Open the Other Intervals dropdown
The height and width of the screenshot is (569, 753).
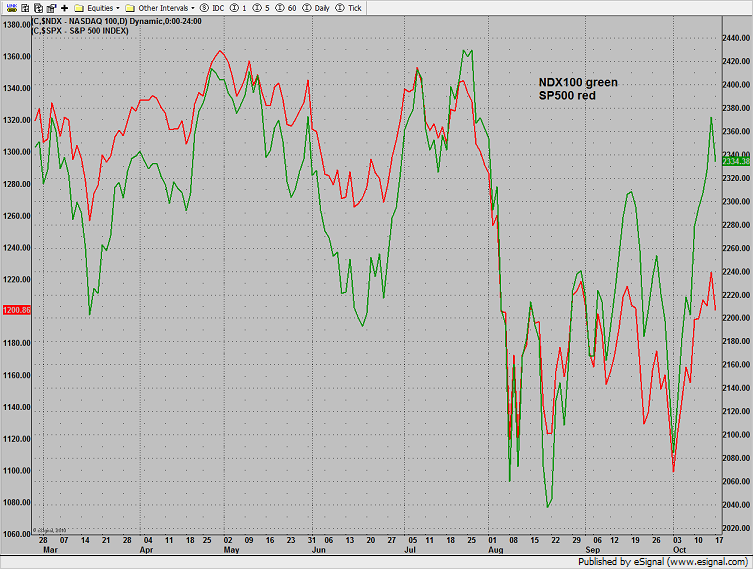point(160,8)
